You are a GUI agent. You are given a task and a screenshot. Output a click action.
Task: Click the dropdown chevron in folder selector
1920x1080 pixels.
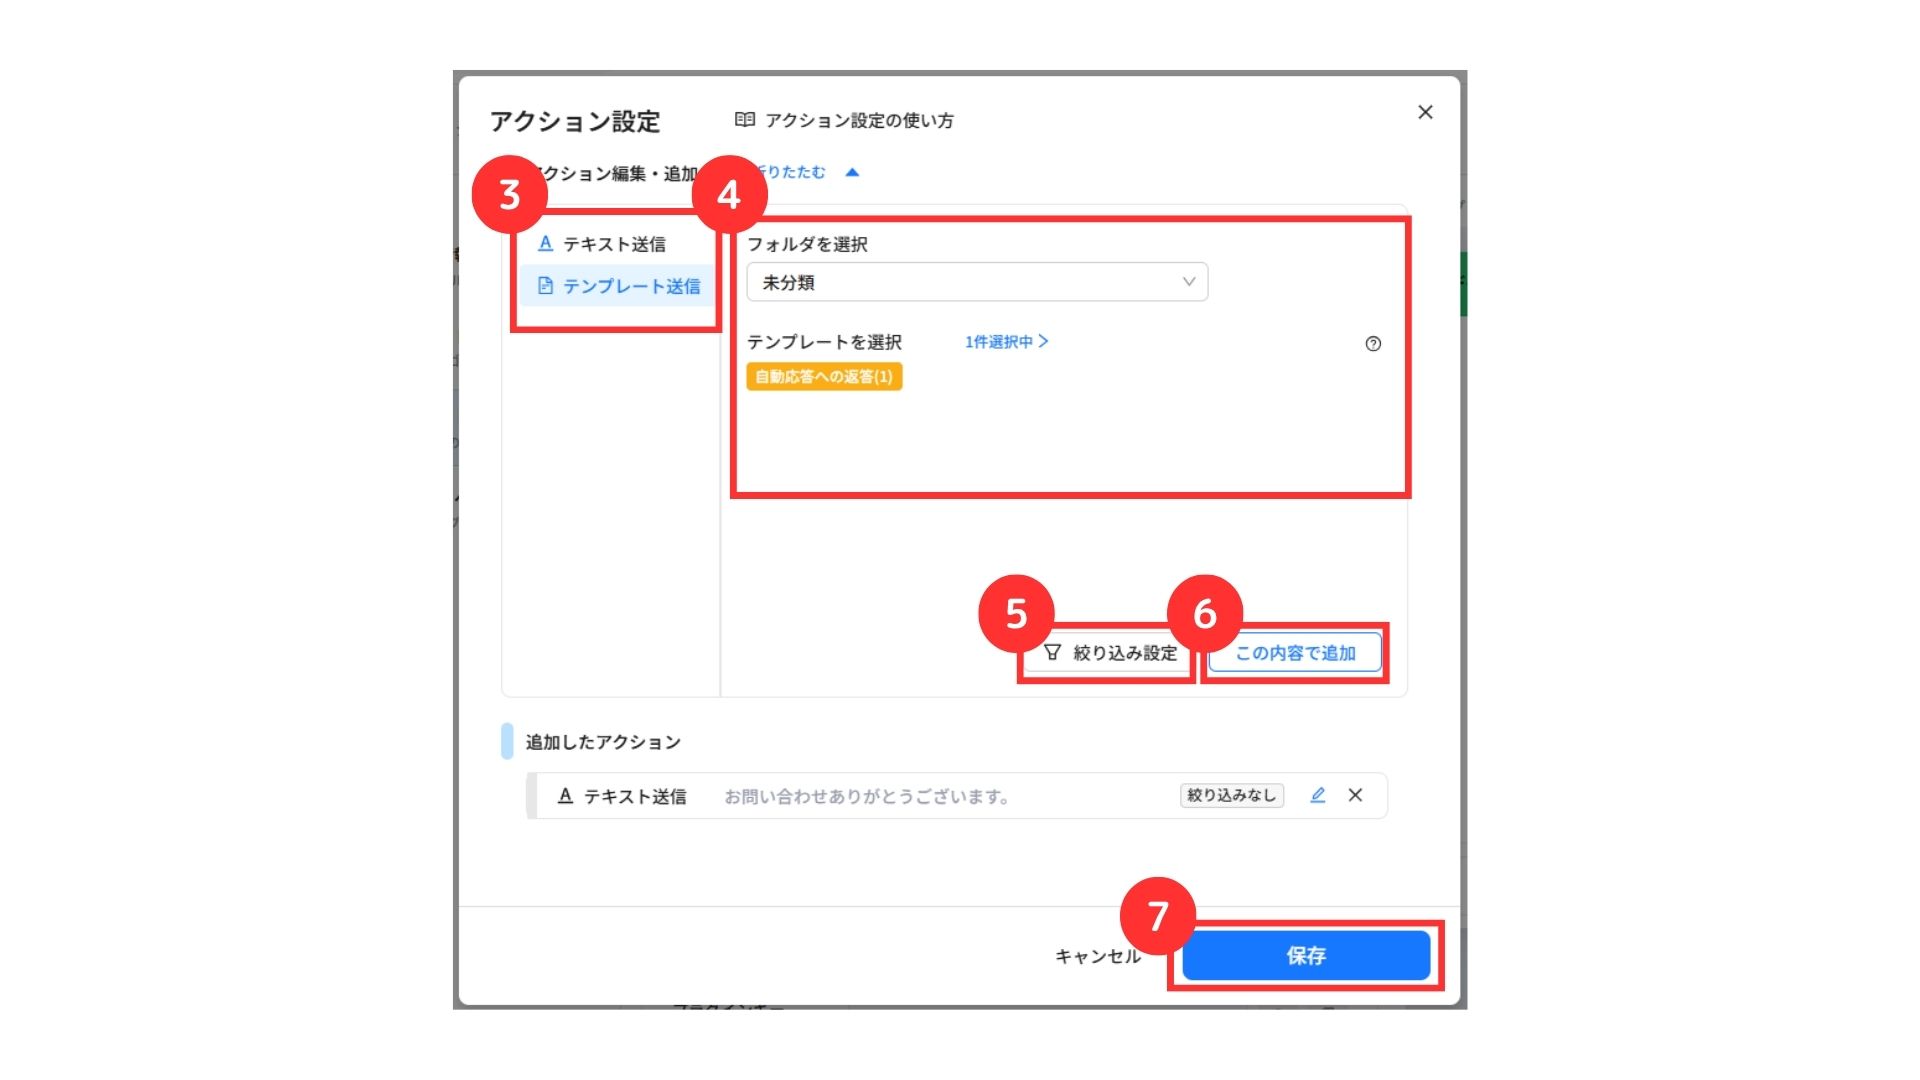[1189, 282]
